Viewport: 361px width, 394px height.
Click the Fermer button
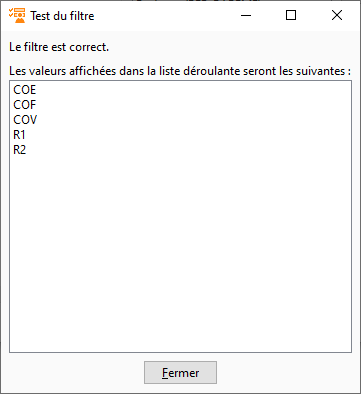(180, 372)
